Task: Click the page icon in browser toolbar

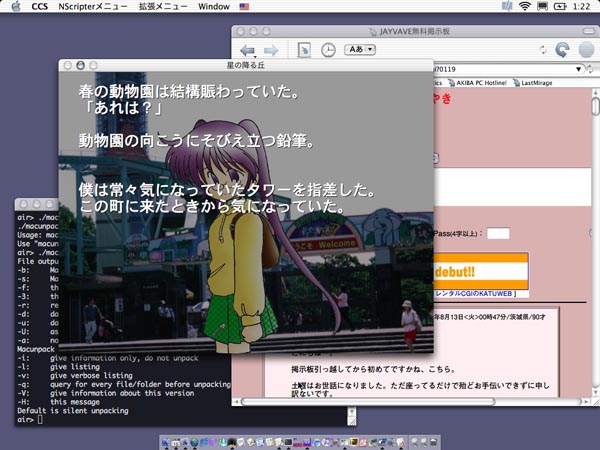Action: click(304, 50)
